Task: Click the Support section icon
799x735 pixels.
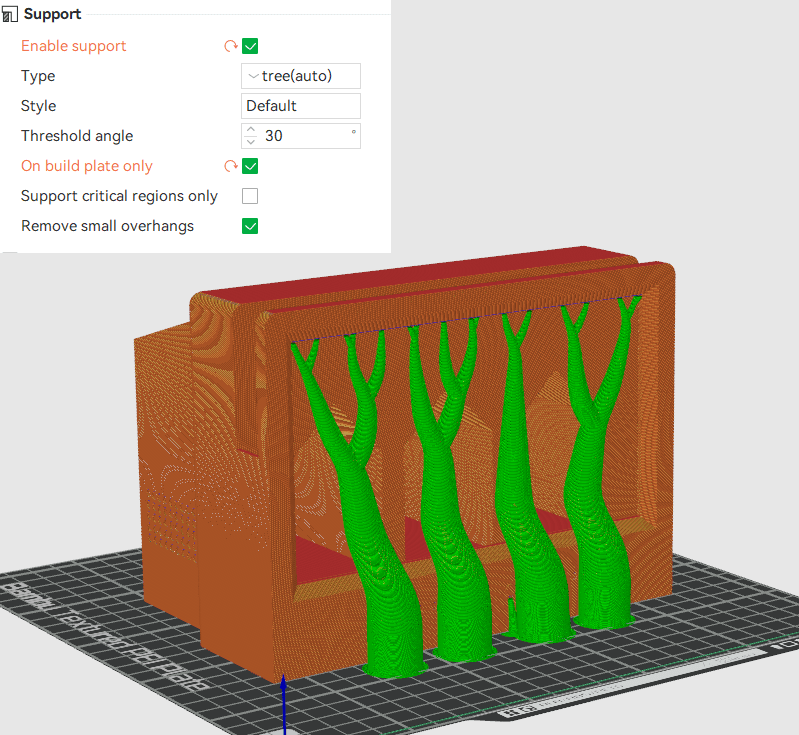Action: tap(10, 14)
